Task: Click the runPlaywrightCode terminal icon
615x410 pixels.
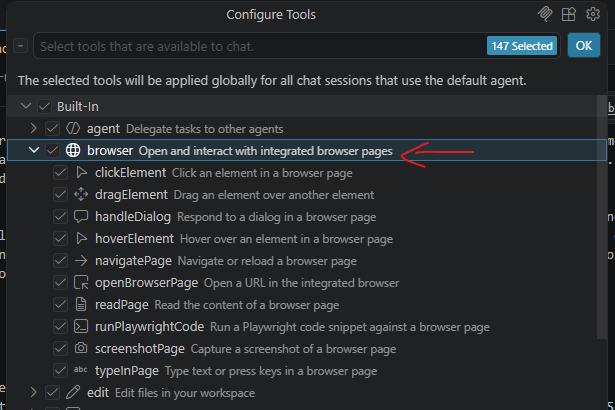Action: click(x=81, y=326)
